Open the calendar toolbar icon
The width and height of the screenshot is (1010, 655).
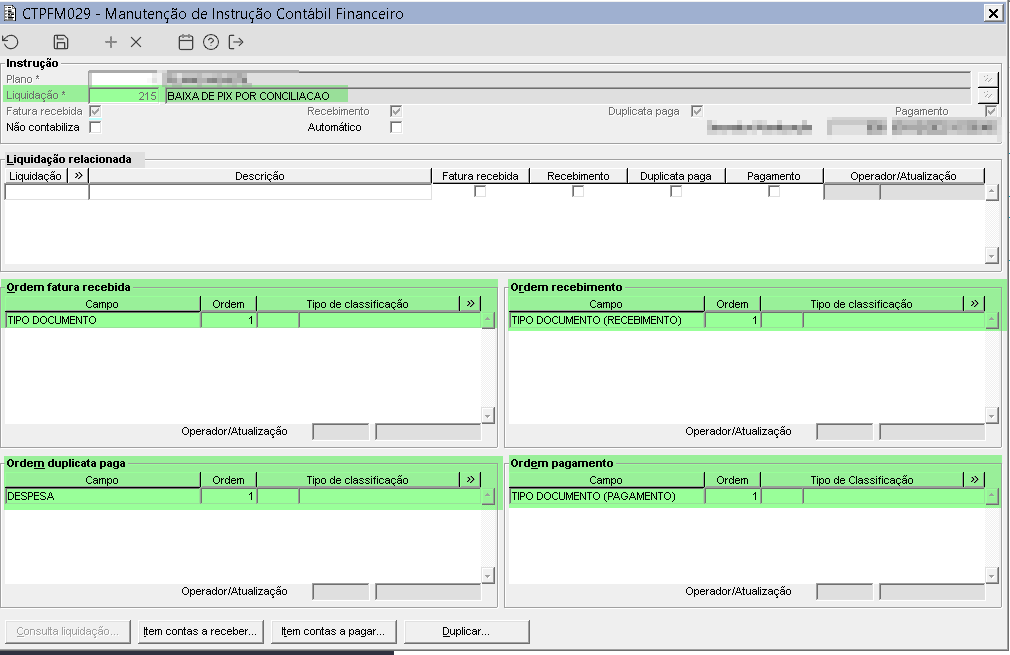tap(186, 43)
